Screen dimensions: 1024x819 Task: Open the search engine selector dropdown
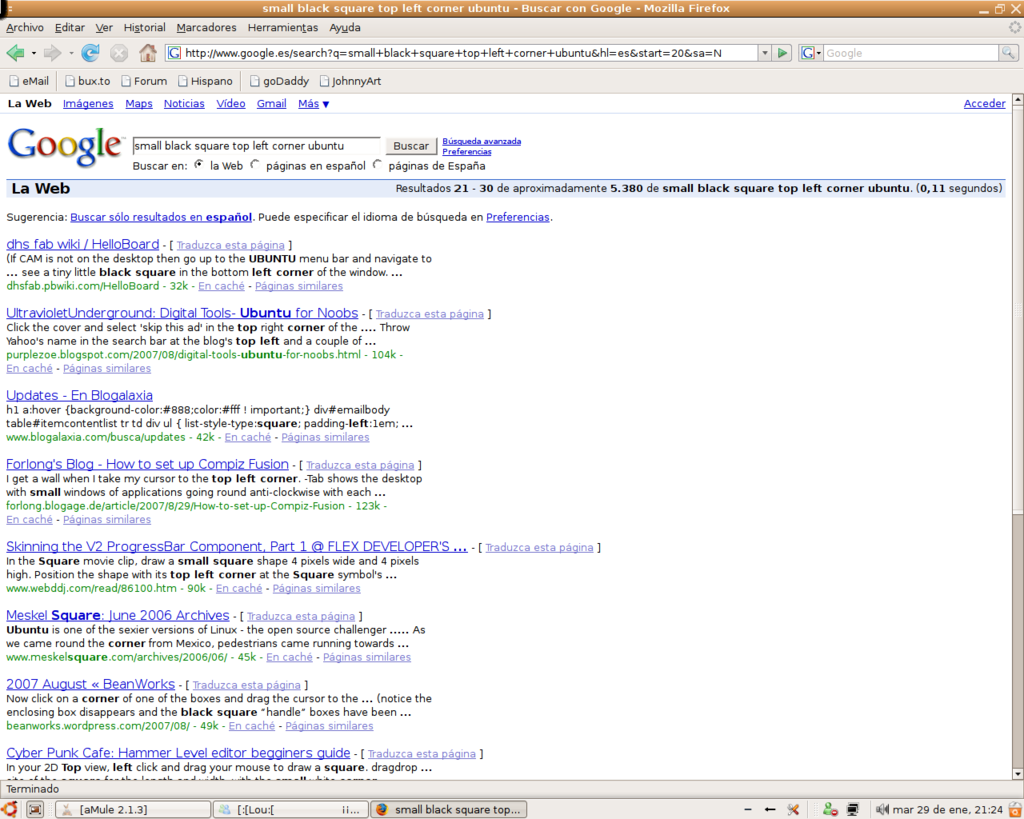pyautogui.click(x=811, y=53)
